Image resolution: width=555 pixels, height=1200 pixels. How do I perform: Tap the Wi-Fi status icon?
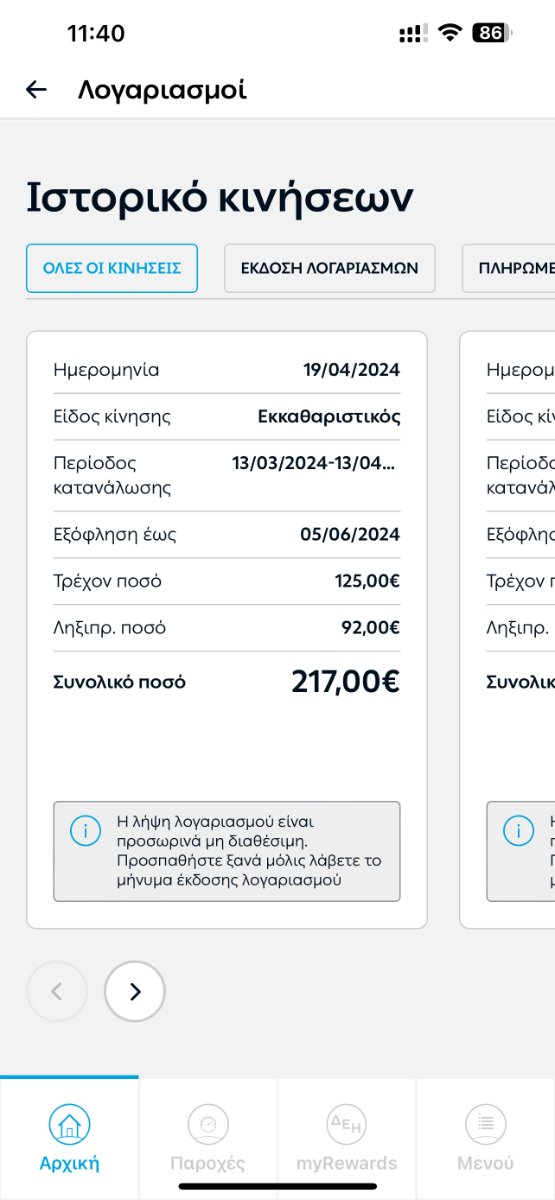[x=449, y=33]
